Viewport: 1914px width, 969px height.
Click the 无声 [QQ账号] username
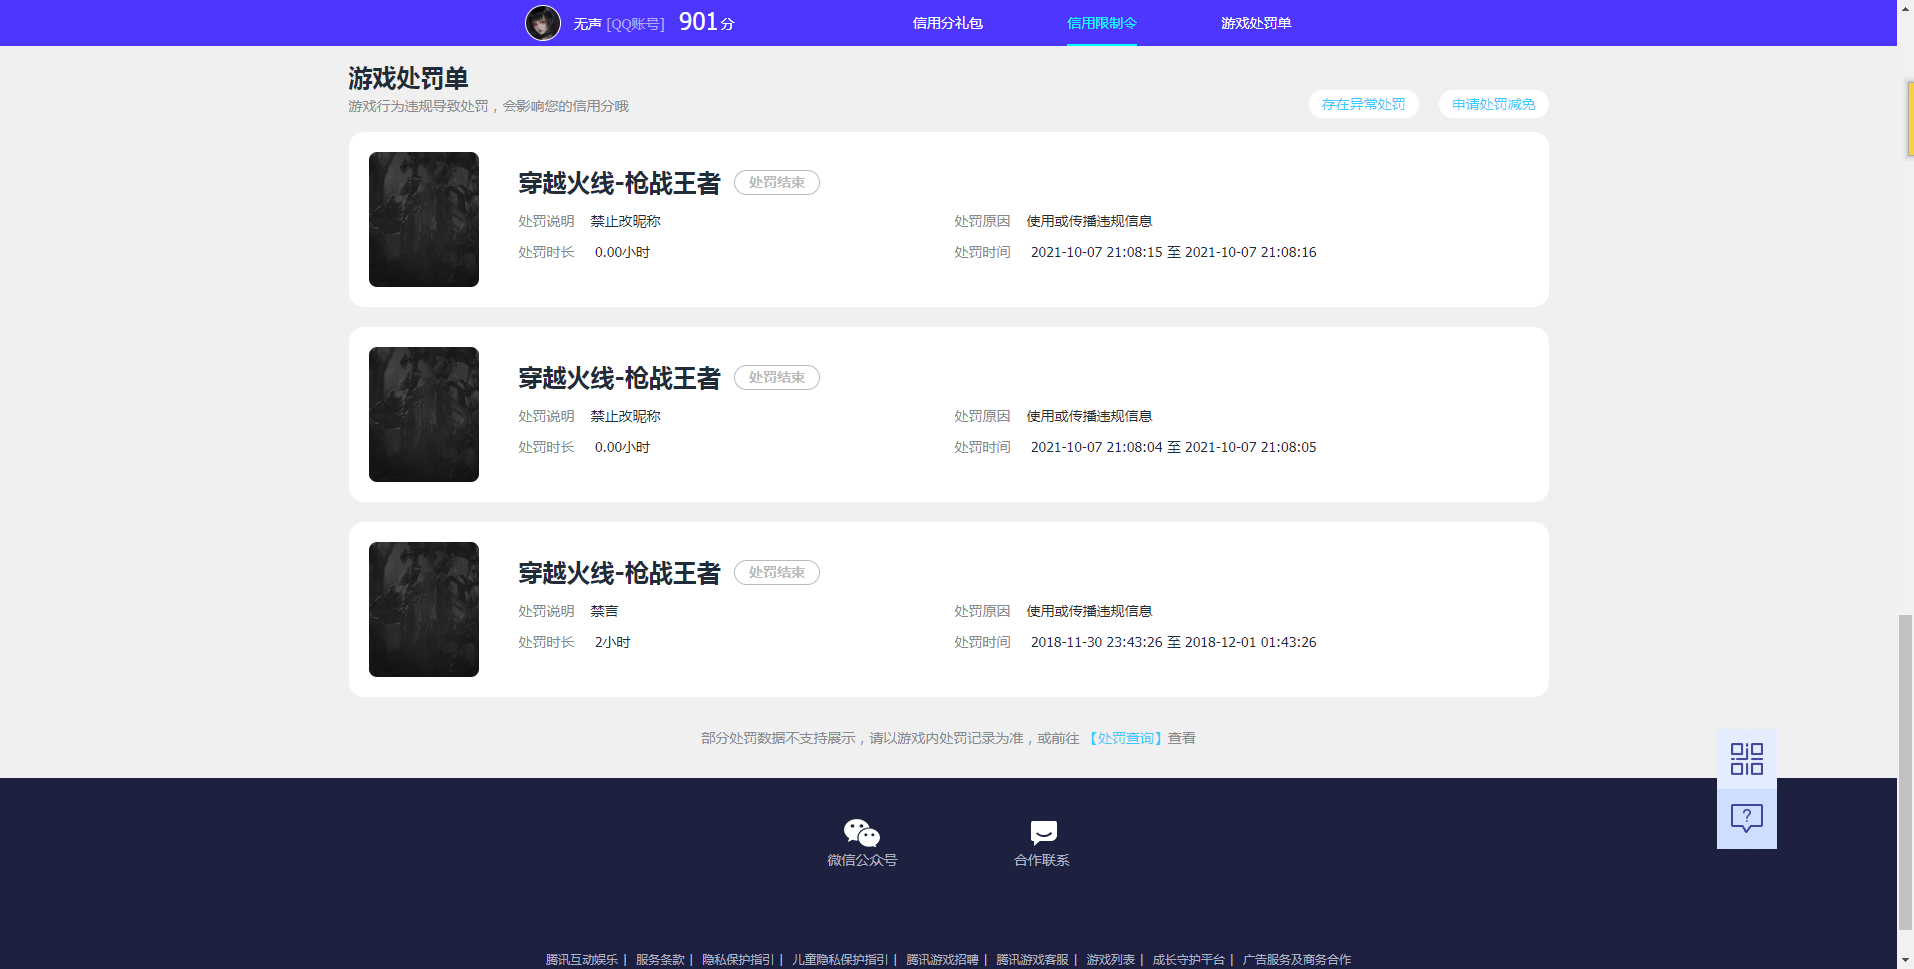pyautogui.click(x=618, y=24)
